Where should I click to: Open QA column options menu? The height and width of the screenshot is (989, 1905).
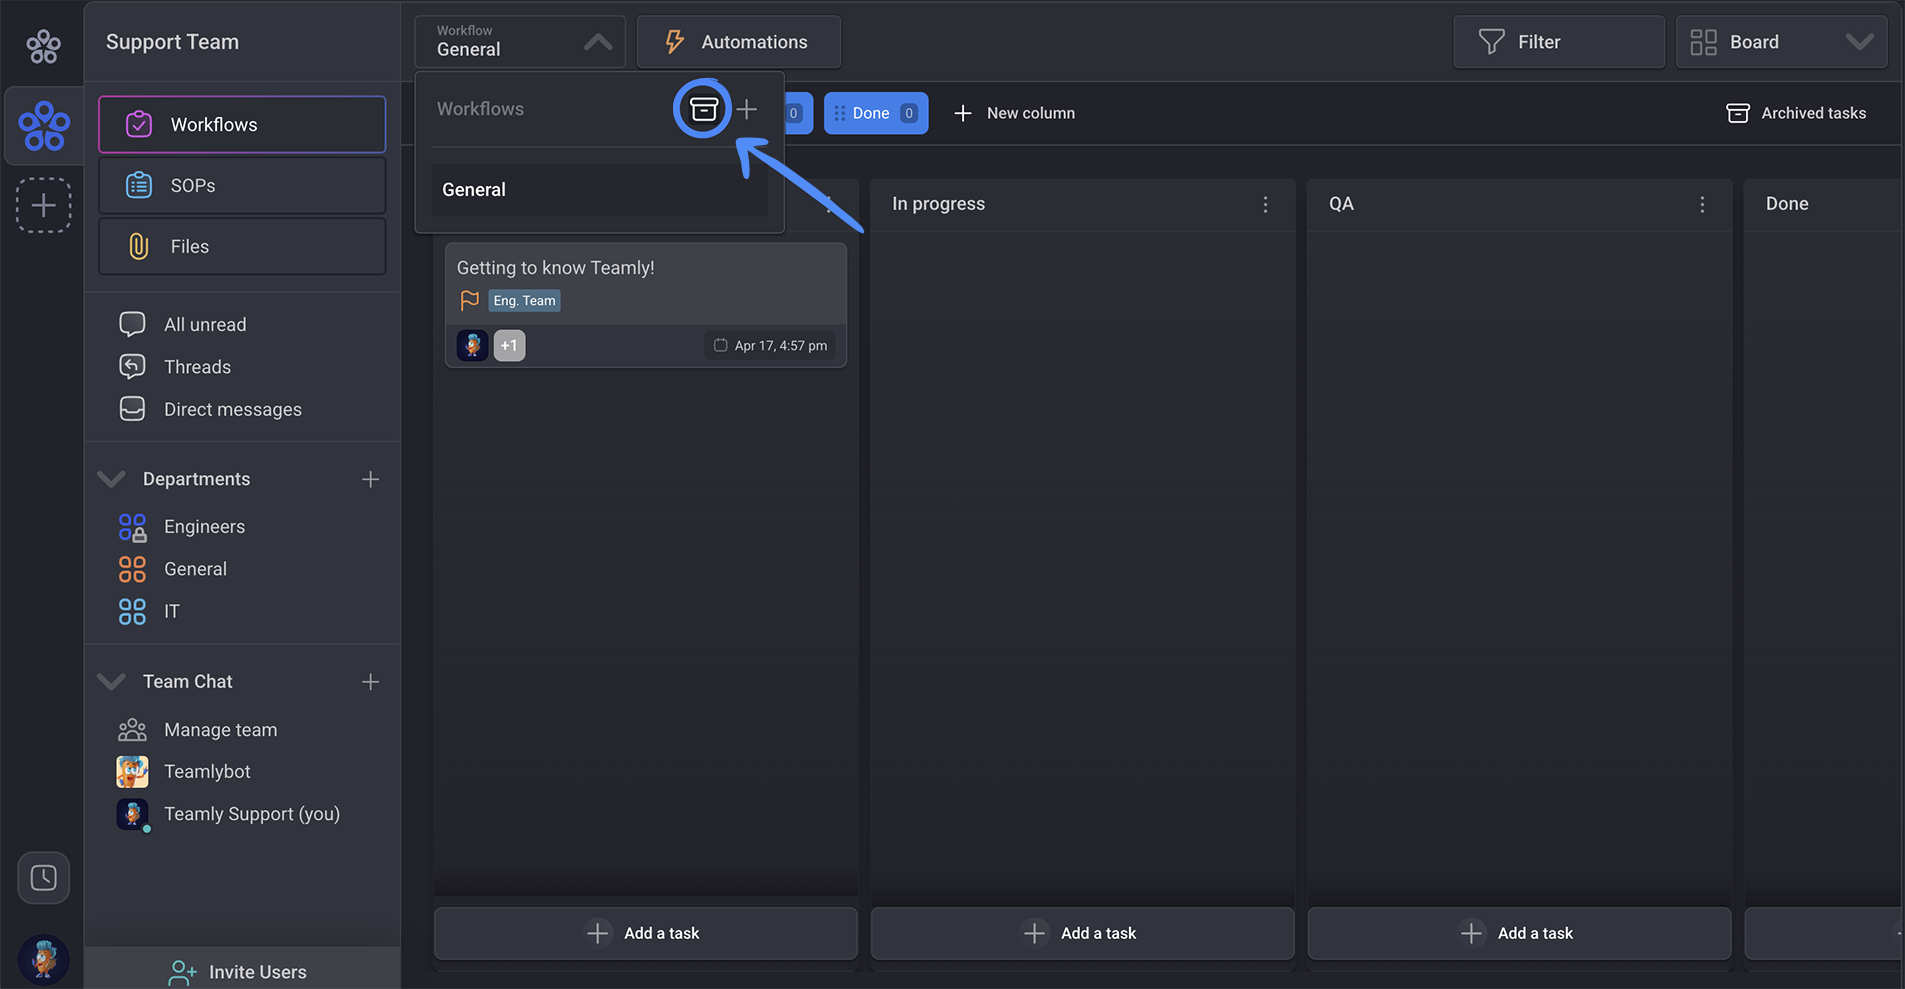pos(1702,204)
